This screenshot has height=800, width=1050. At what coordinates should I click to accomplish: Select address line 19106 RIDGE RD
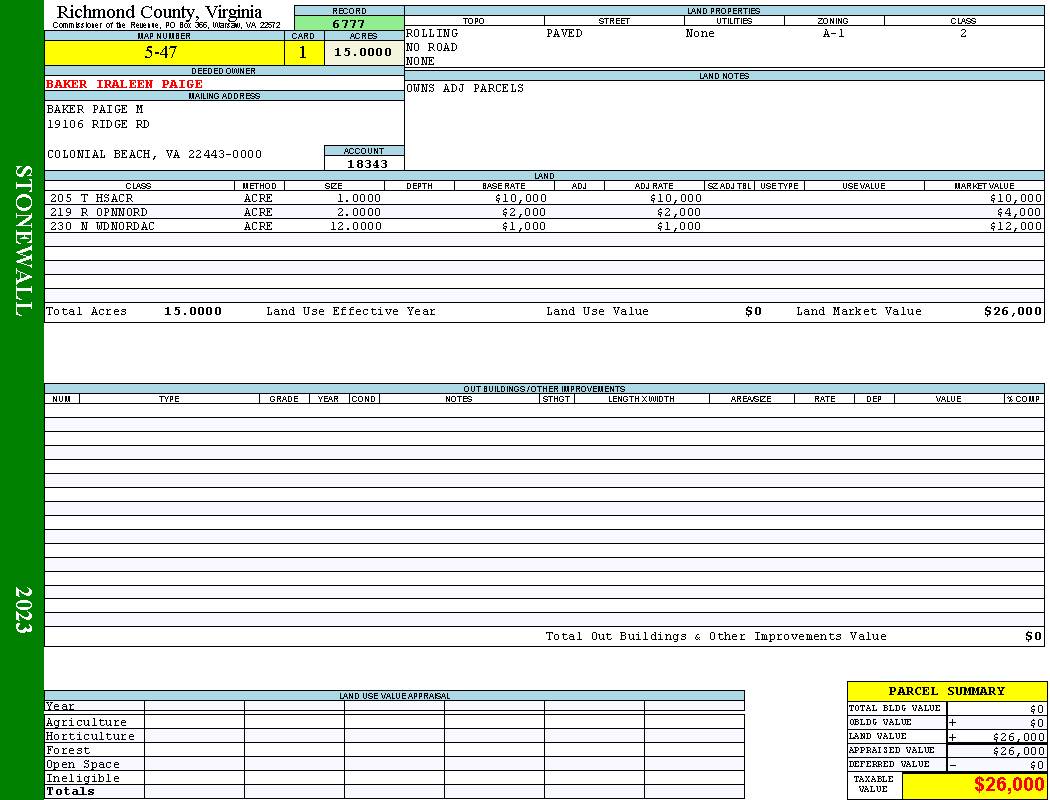click(98, 124)
